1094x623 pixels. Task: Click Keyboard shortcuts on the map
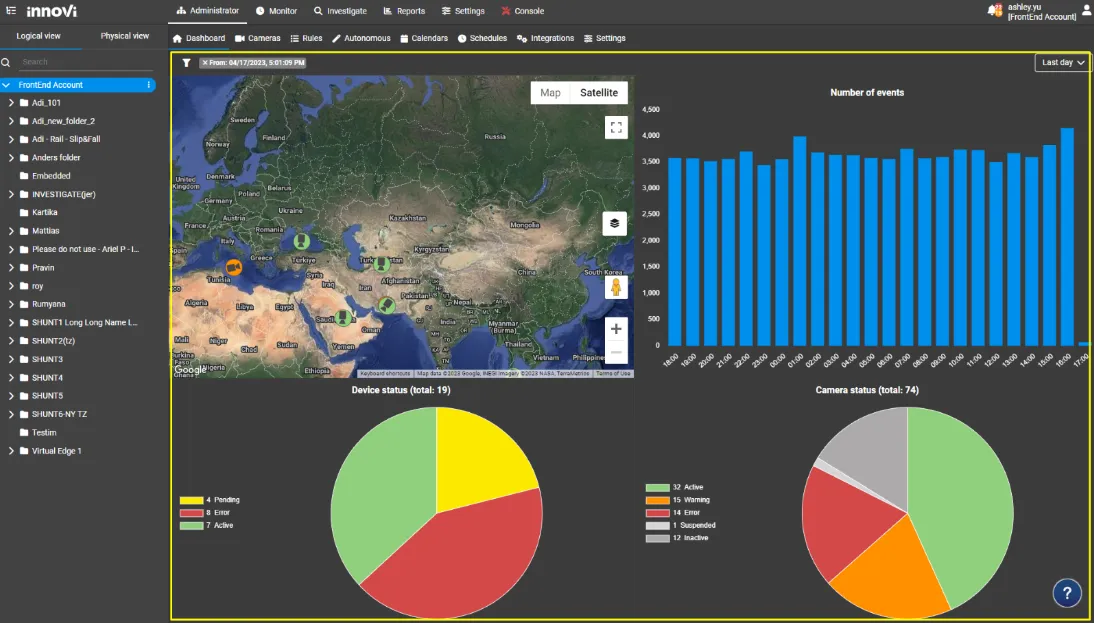(385, 374)
